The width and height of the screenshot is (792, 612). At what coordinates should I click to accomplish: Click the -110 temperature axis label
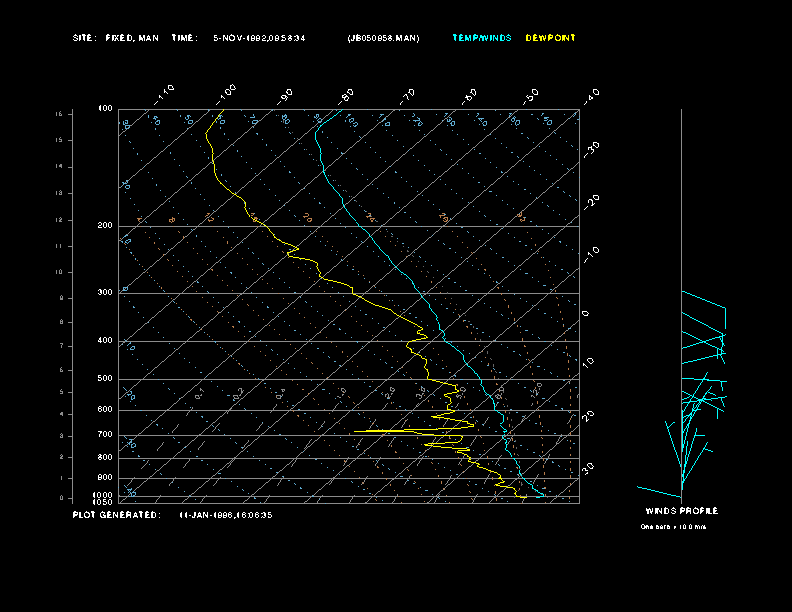[x=166, y=93]
